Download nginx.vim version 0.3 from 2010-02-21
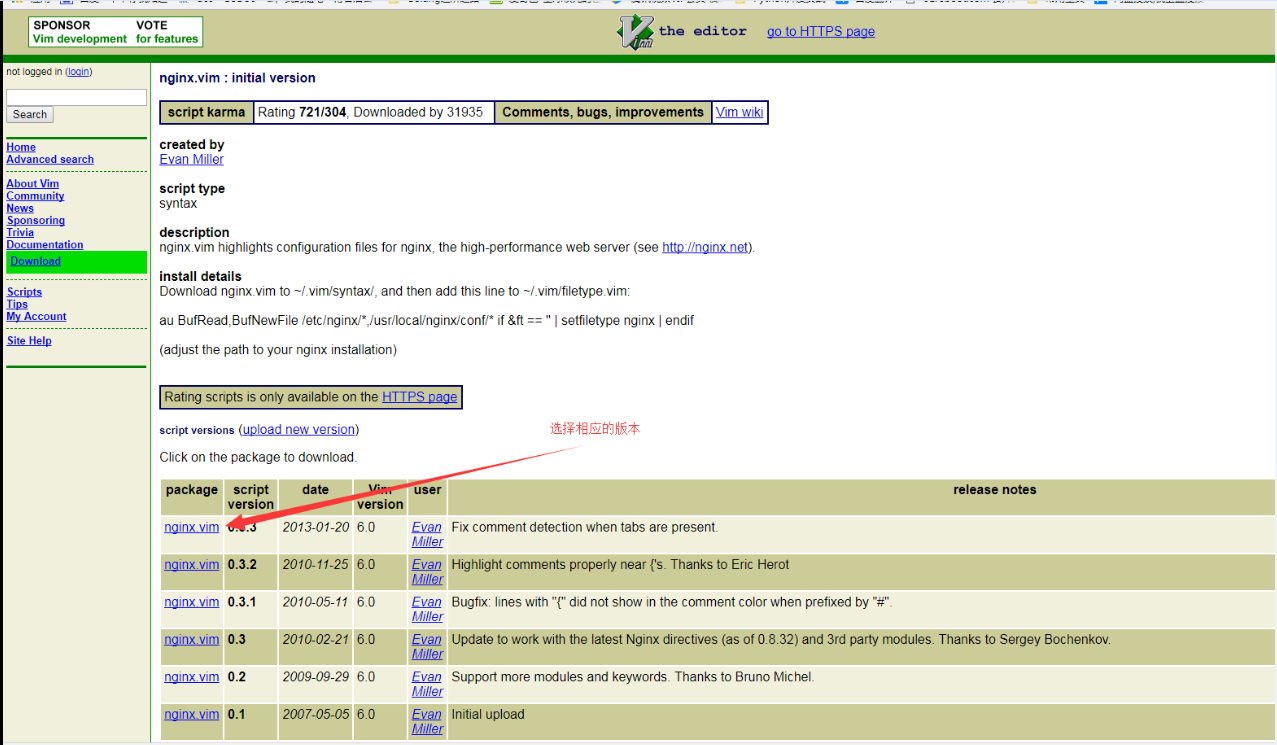This screenshot has width=1277, height=745. 191,640
